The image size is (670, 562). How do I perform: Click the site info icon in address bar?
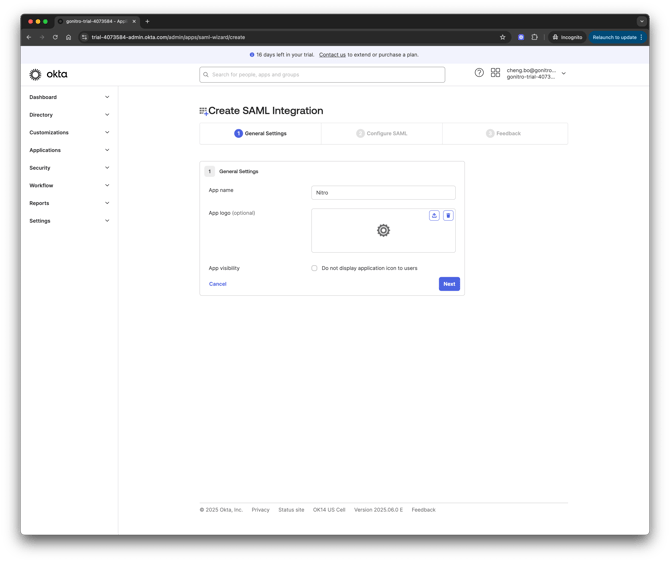pyautogui.click(x=84, y=37)
